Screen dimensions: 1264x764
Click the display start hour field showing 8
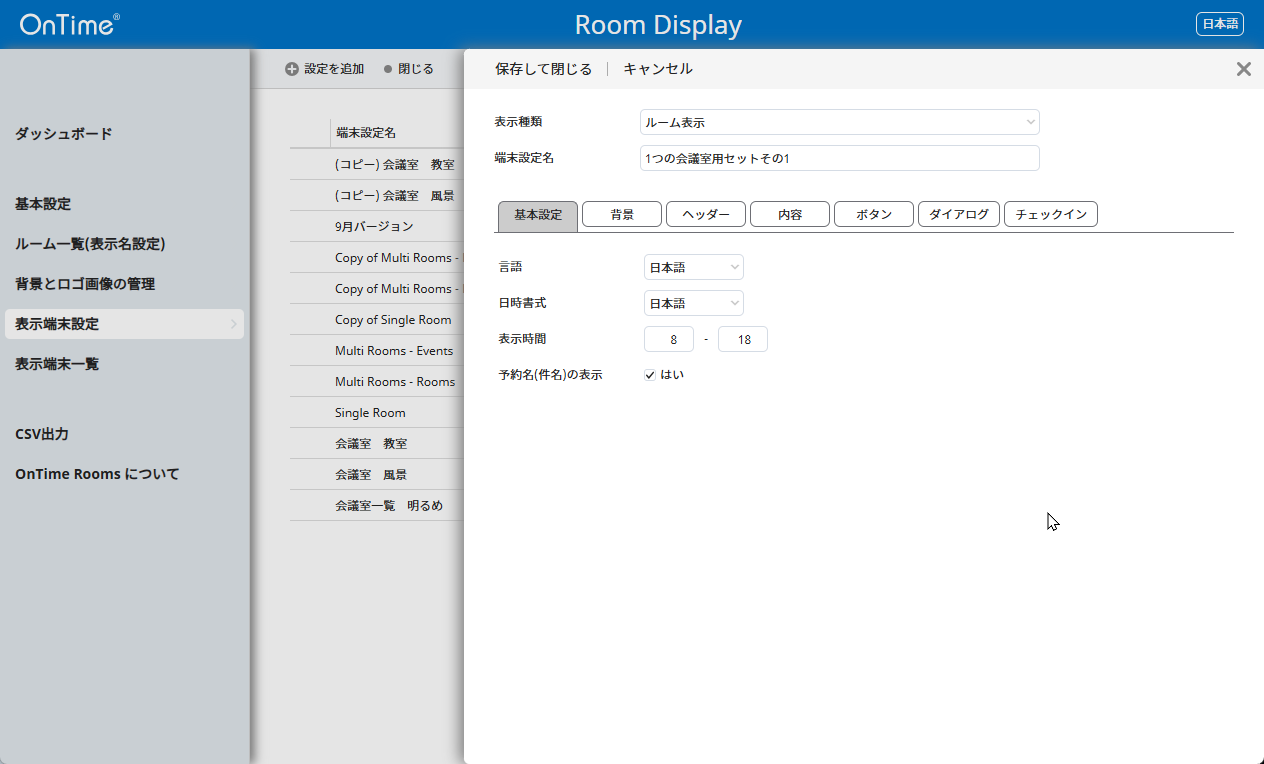(x=669, y=339)
